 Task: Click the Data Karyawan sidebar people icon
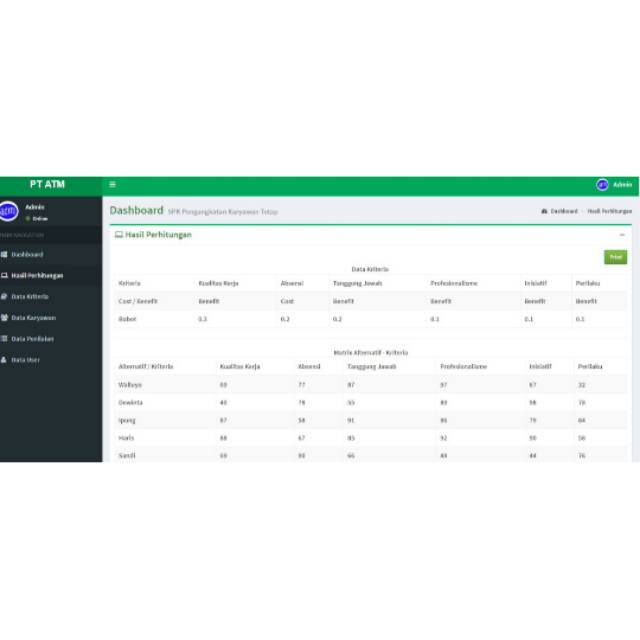point(4,318)
